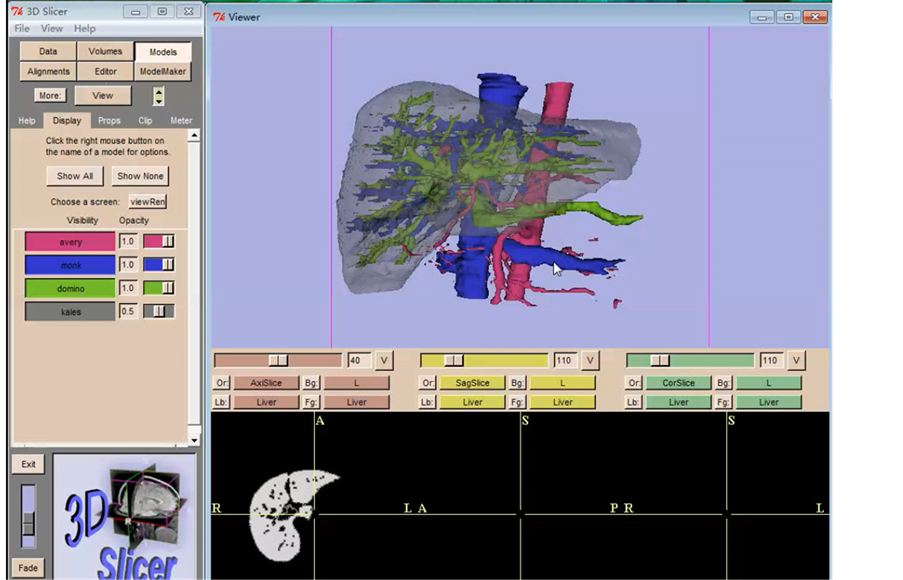Open the Volumes module

point(105,52)
